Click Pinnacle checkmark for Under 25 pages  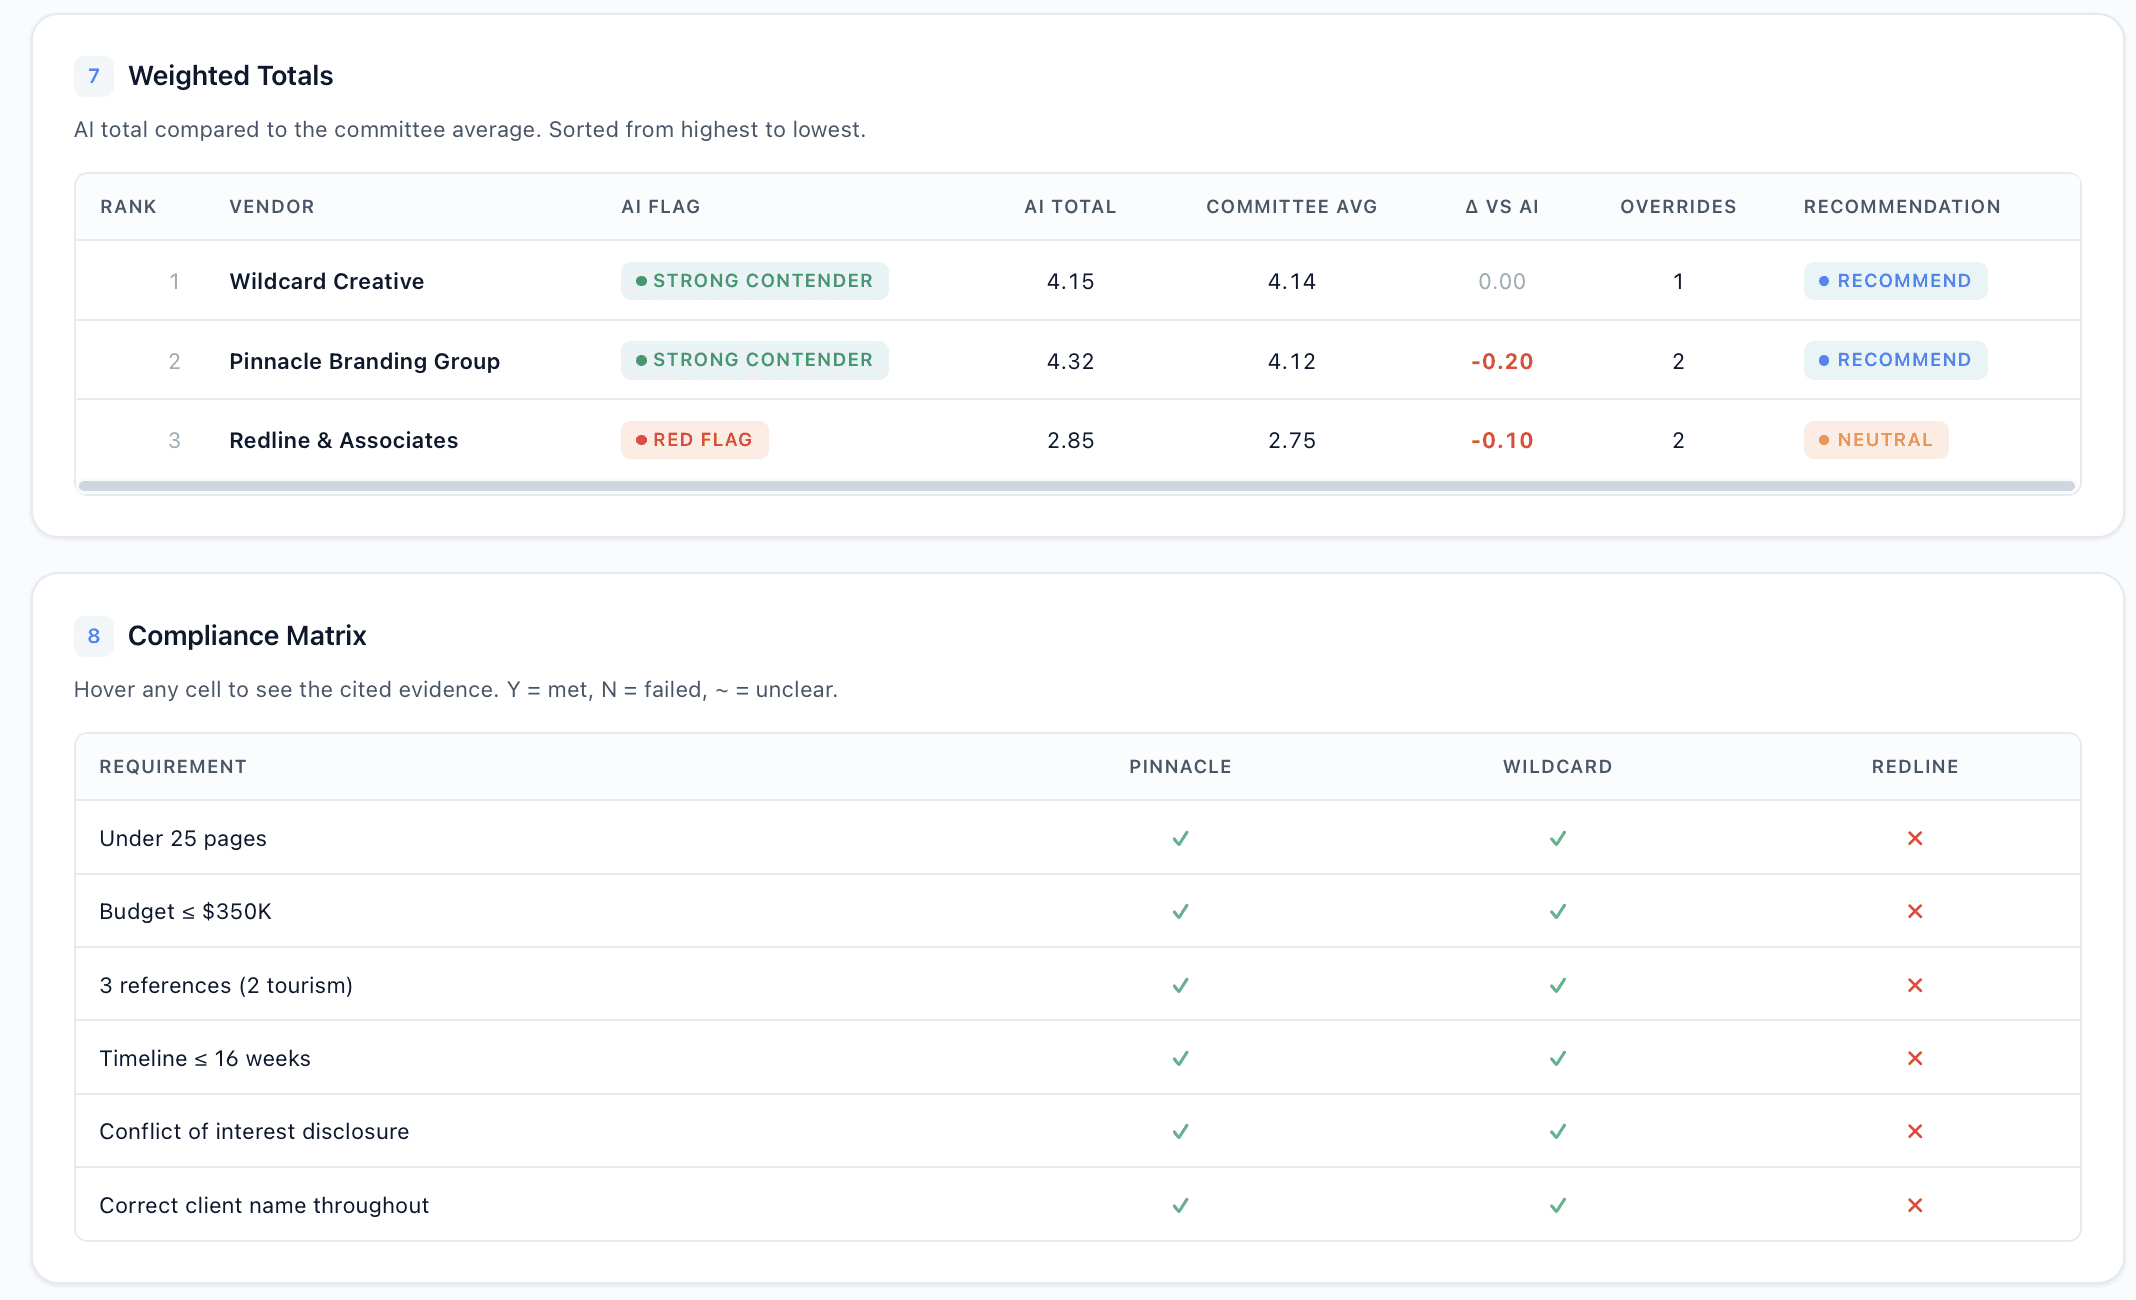tap(1180, 838)
